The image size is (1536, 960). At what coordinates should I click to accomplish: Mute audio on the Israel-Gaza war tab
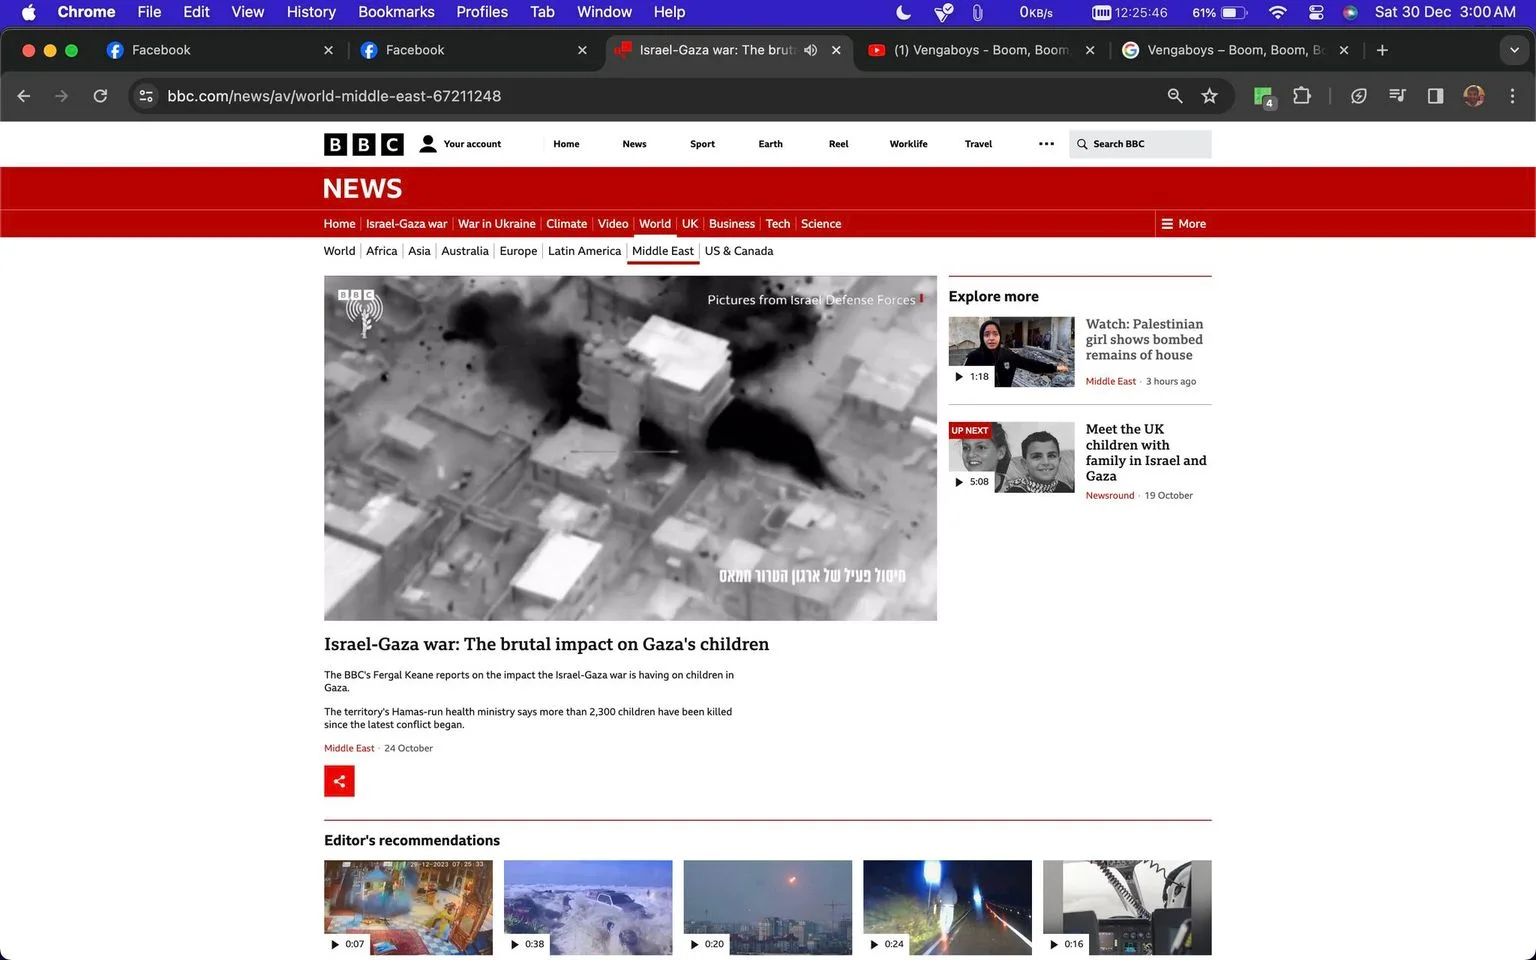pyautogui.click(x=811, y=50)
